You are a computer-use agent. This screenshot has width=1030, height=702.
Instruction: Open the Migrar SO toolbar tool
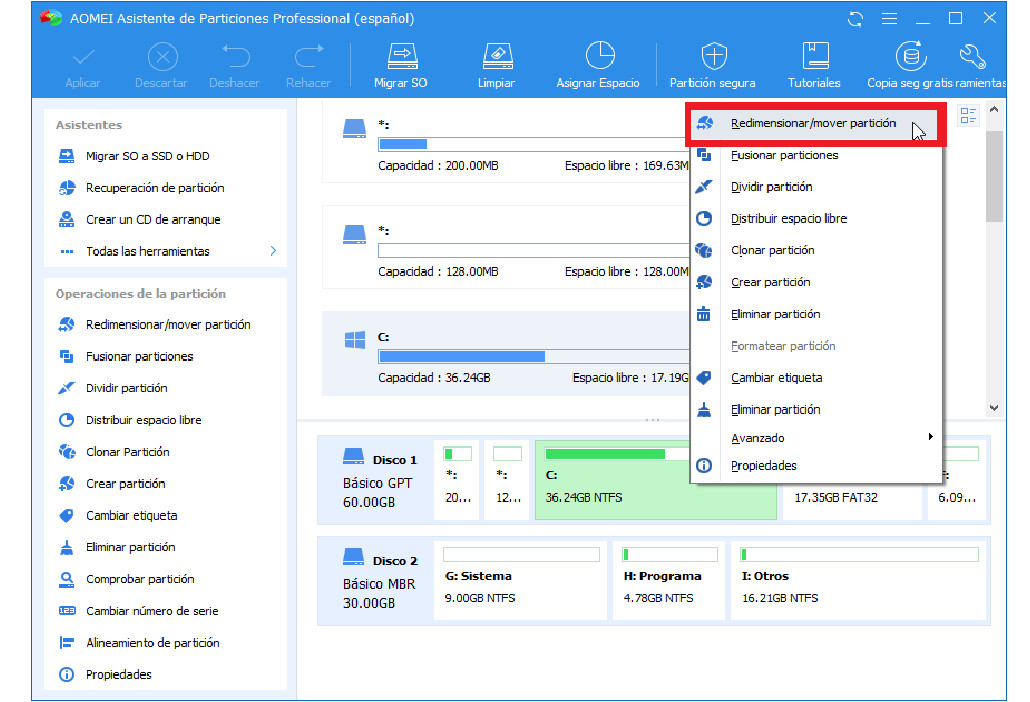pos(401,66)
